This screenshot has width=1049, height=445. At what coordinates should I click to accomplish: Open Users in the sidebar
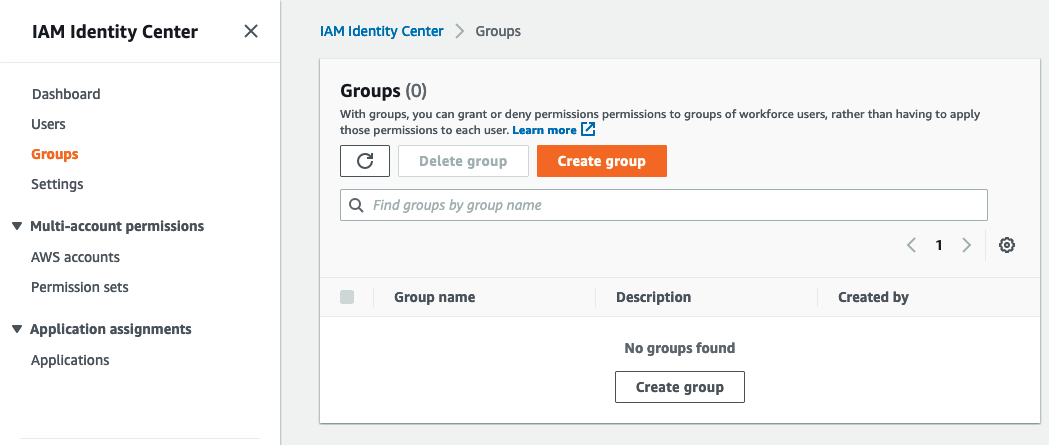point(48,124)
